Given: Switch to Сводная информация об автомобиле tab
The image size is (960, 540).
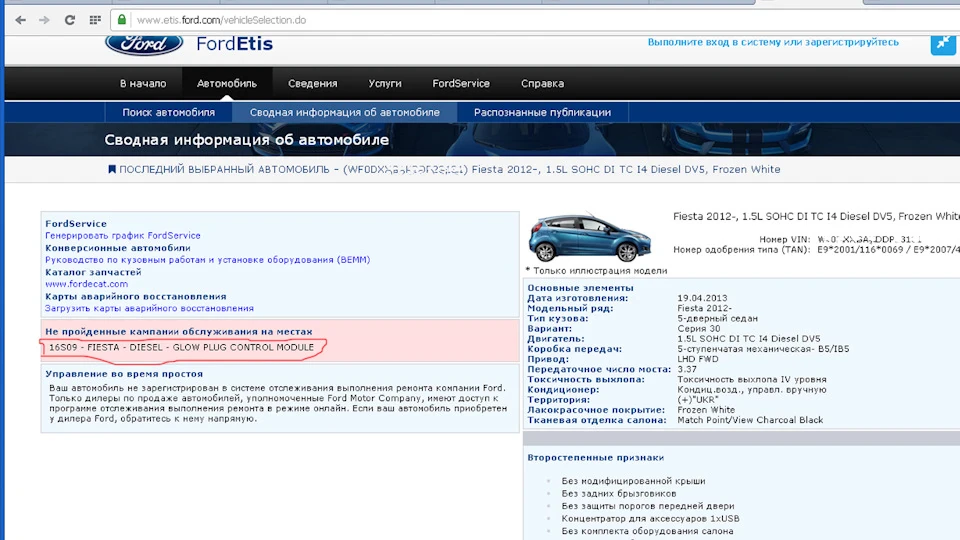Looking at the screenshot, I should [345, 113].
